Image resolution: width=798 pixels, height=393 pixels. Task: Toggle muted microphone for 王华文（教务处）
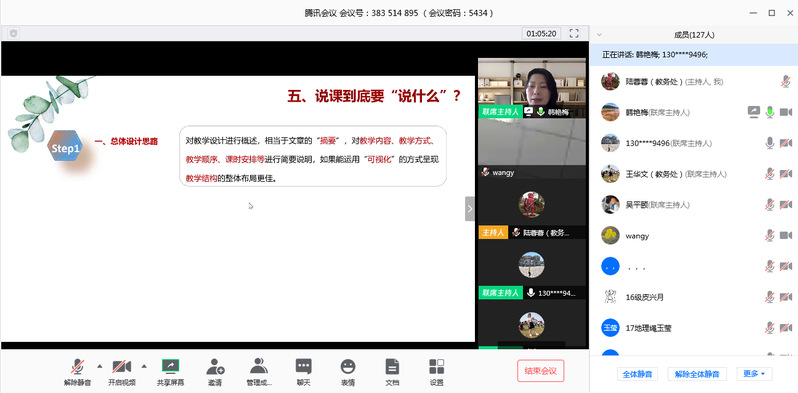point(770,174)
